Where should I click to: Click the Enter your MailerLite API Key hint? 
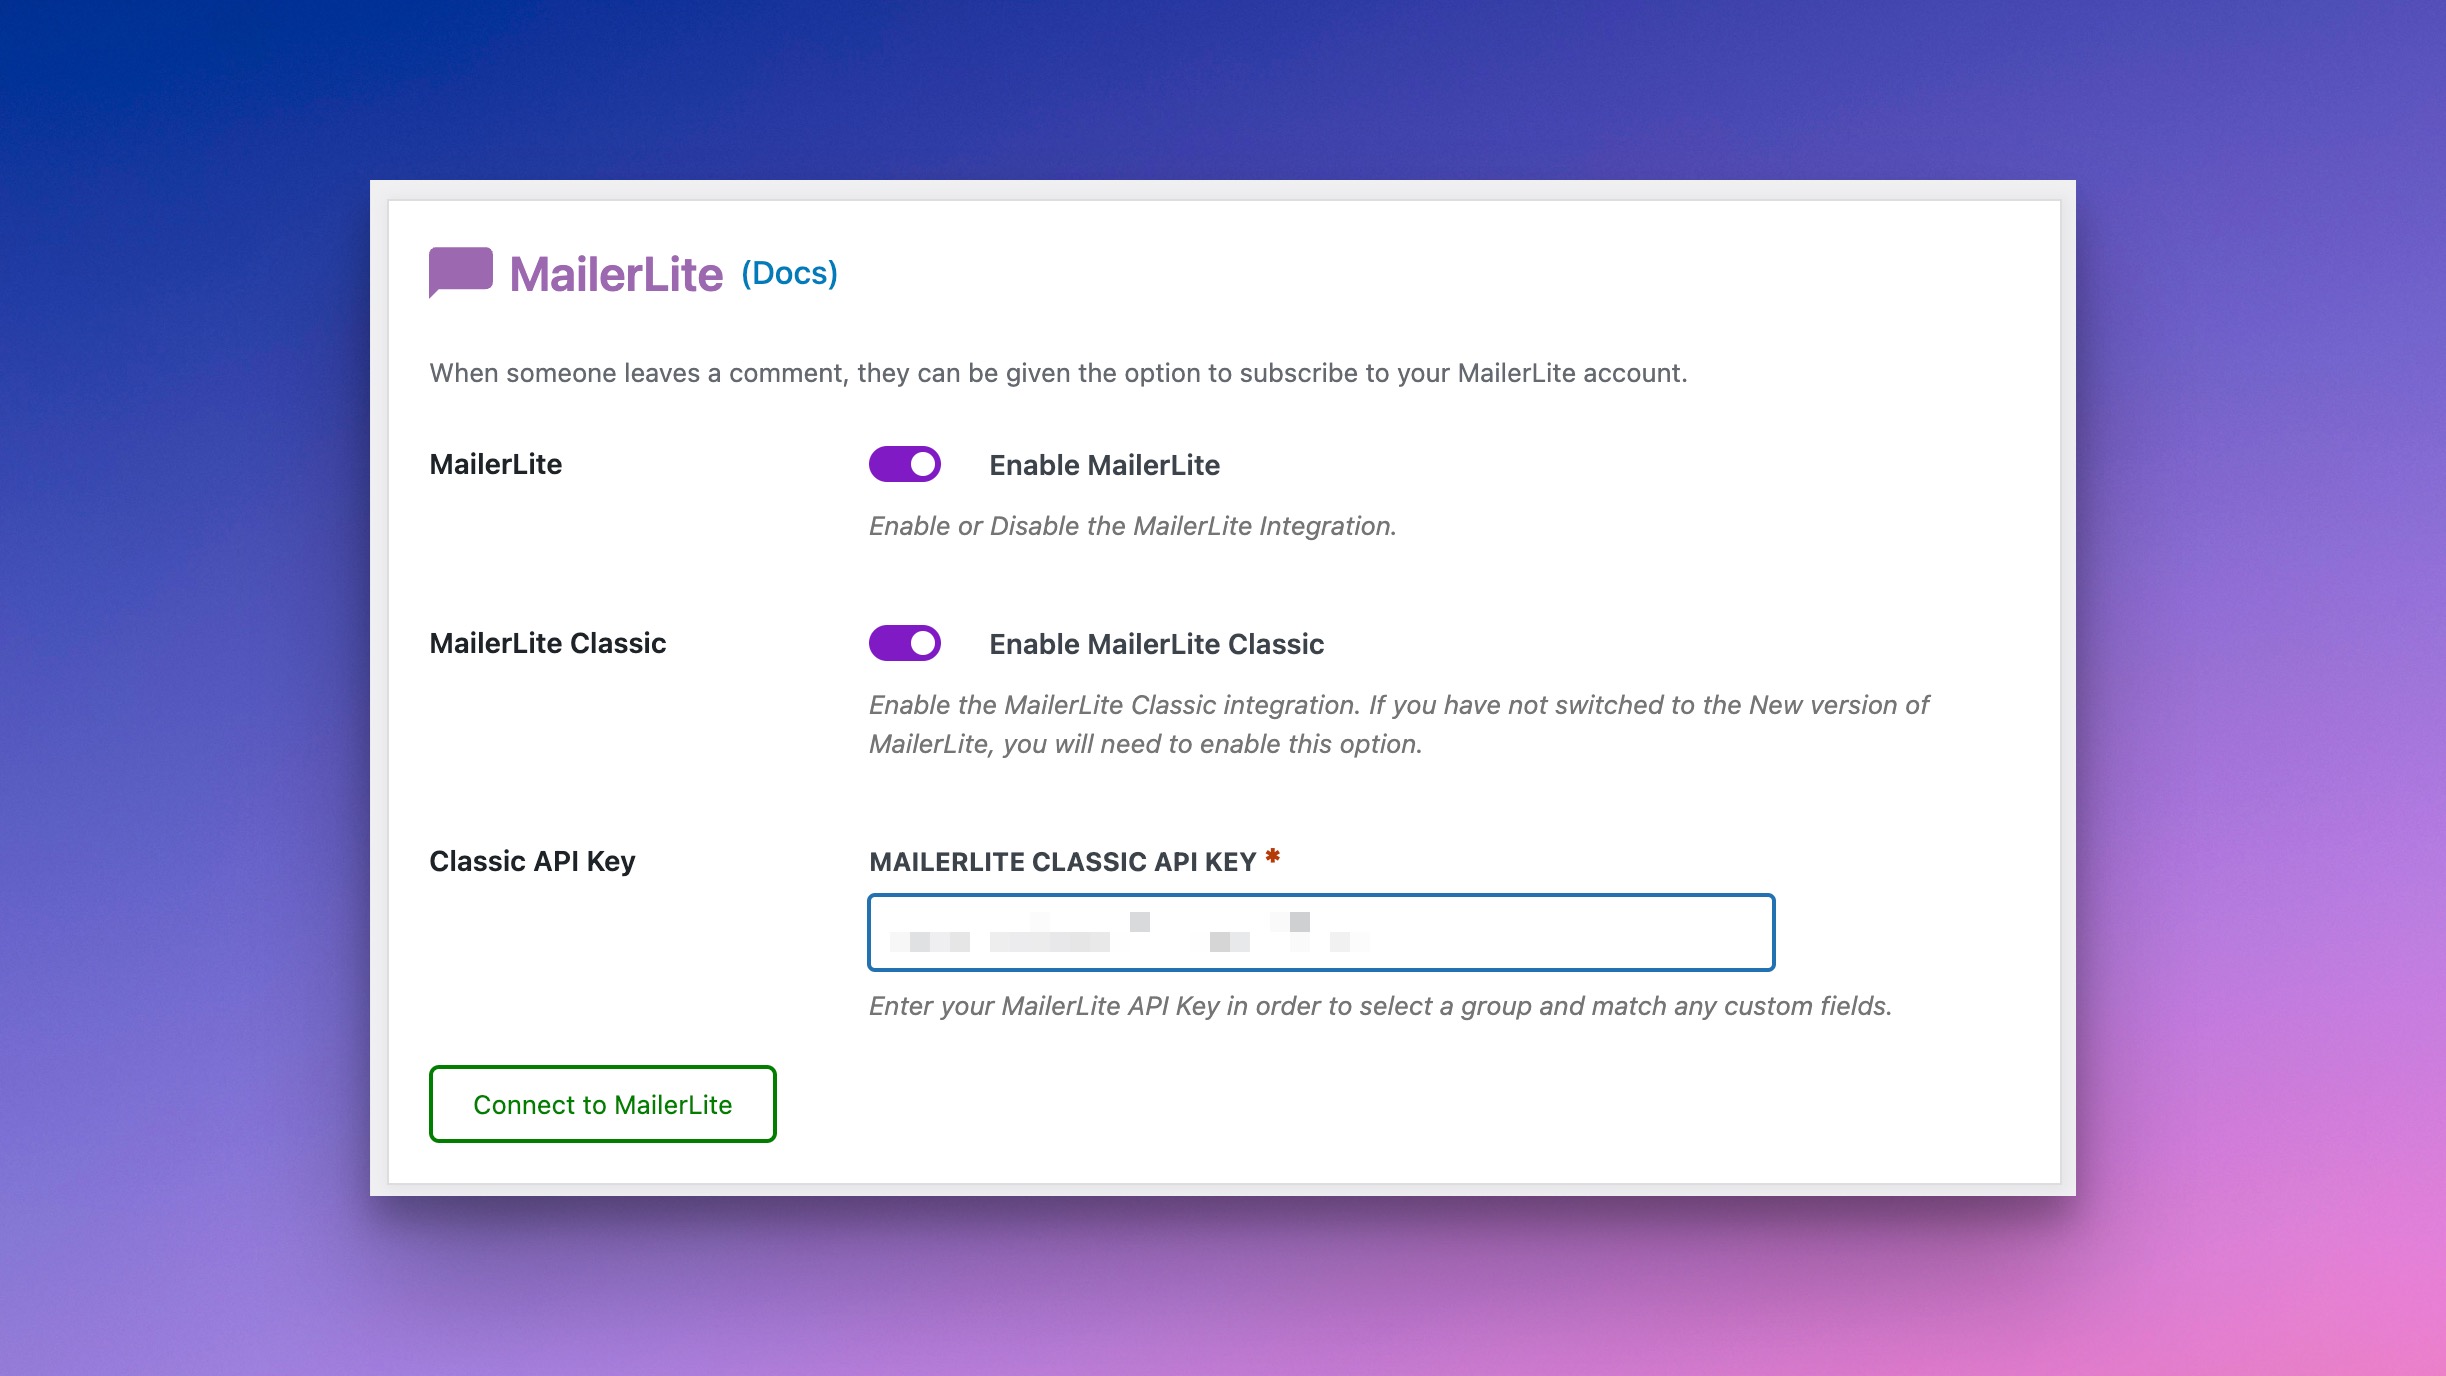coord(1380,1006)
